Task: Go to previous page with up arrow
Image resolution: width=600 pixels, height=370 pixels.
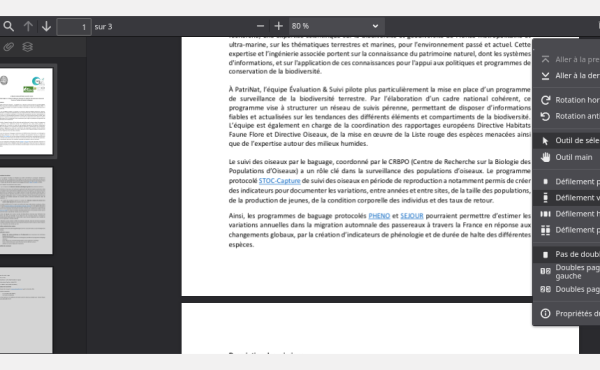Action: point(28,26)
